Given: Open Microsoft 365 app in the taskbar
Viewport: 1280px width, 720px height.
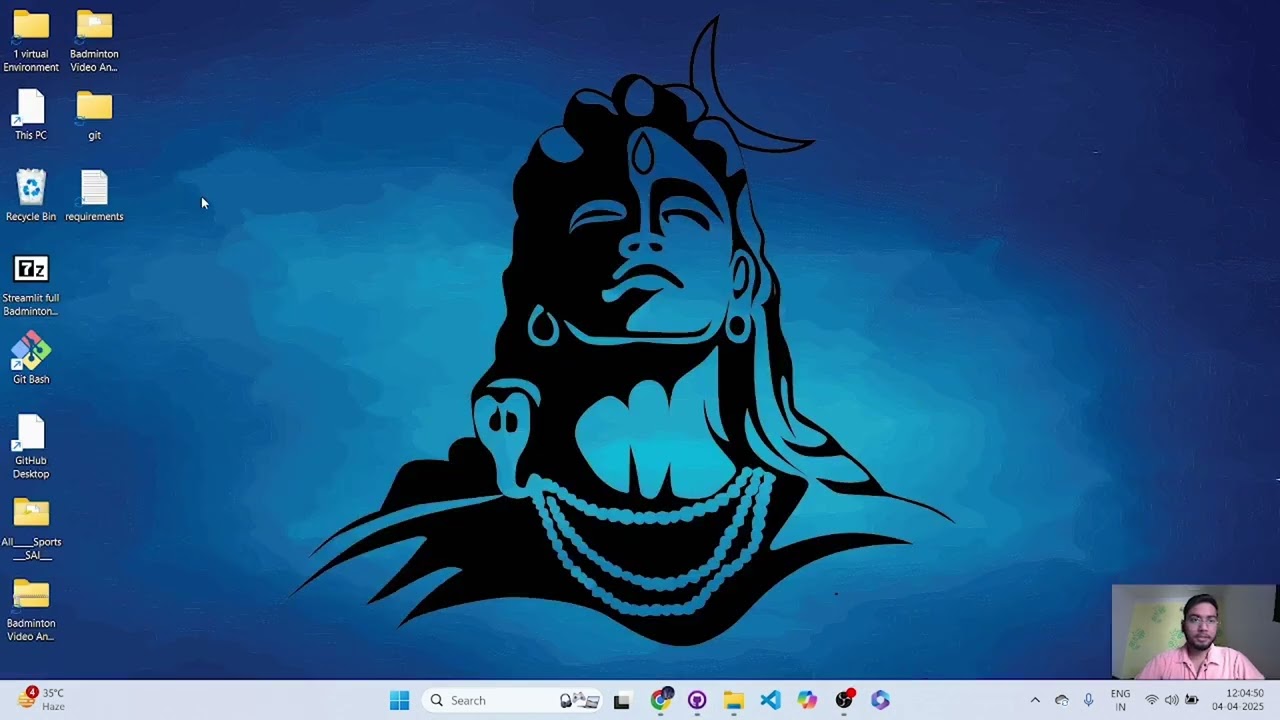Looking at the screenshot, I should (880, 700).
